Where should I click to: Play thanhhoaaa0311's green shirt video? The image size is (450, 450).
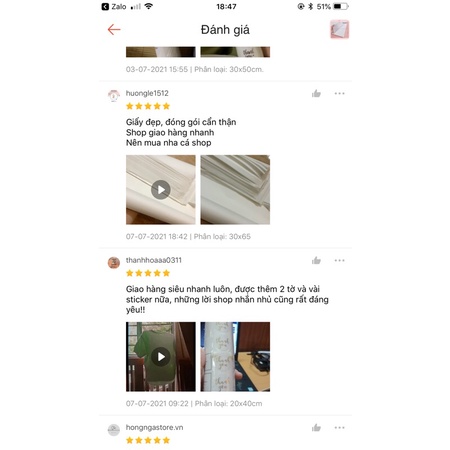161,357
